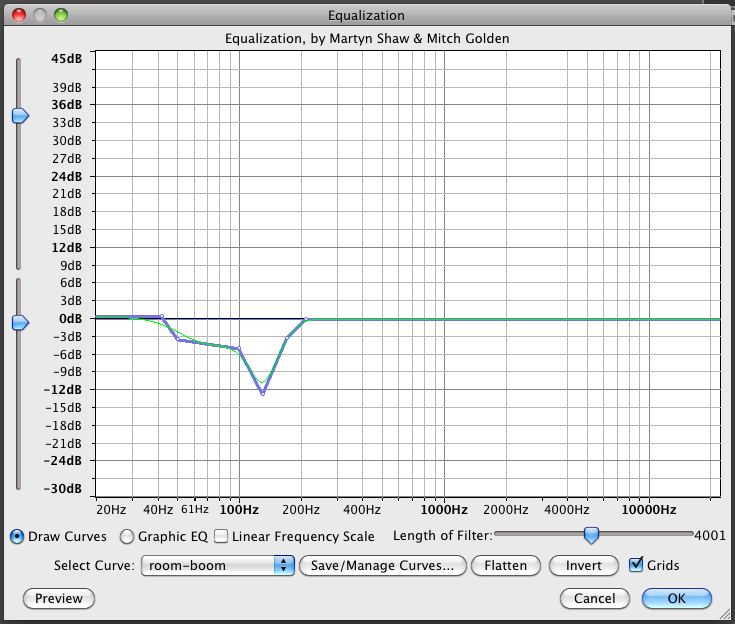Click the Cancel button

point(594,598)
